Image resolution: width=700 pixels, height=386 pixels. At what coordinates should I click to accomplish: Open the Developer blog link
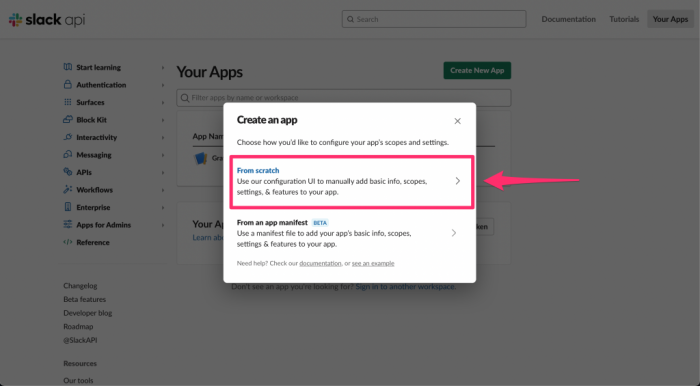click(x=88, y=313)
